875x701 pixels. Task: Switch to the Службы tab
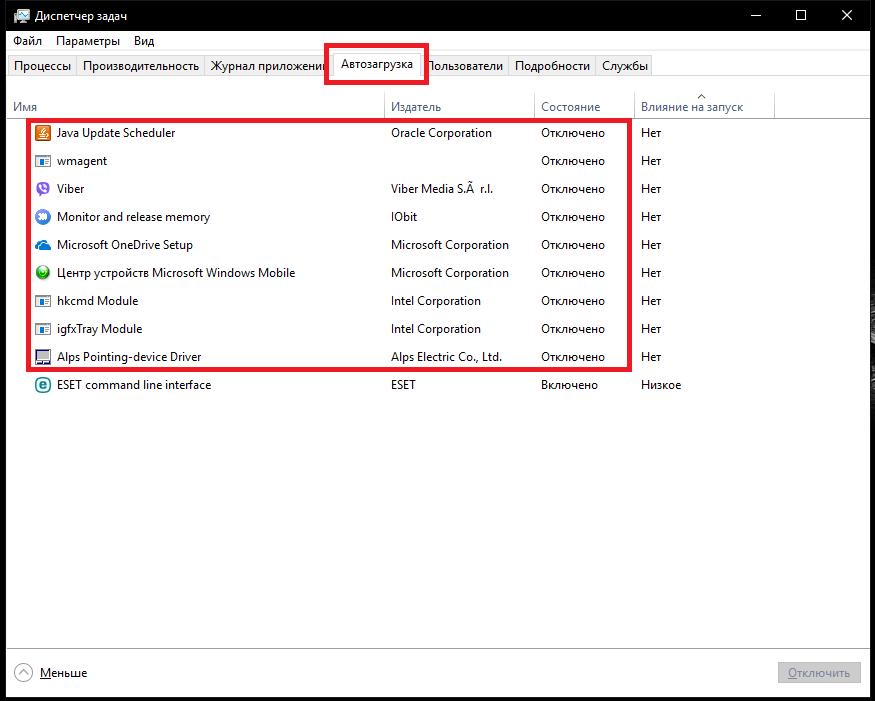click(626, 64)
